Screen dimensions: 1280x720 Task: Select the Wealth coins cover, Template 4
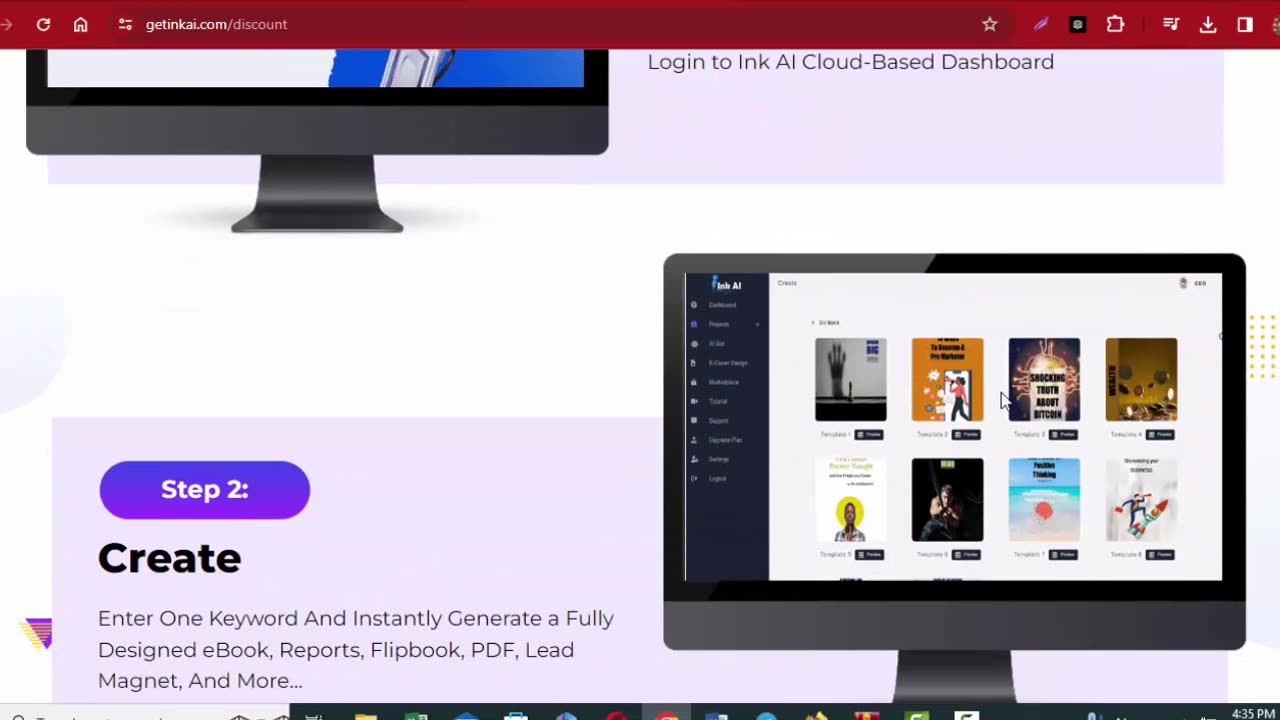point(1141,379)
